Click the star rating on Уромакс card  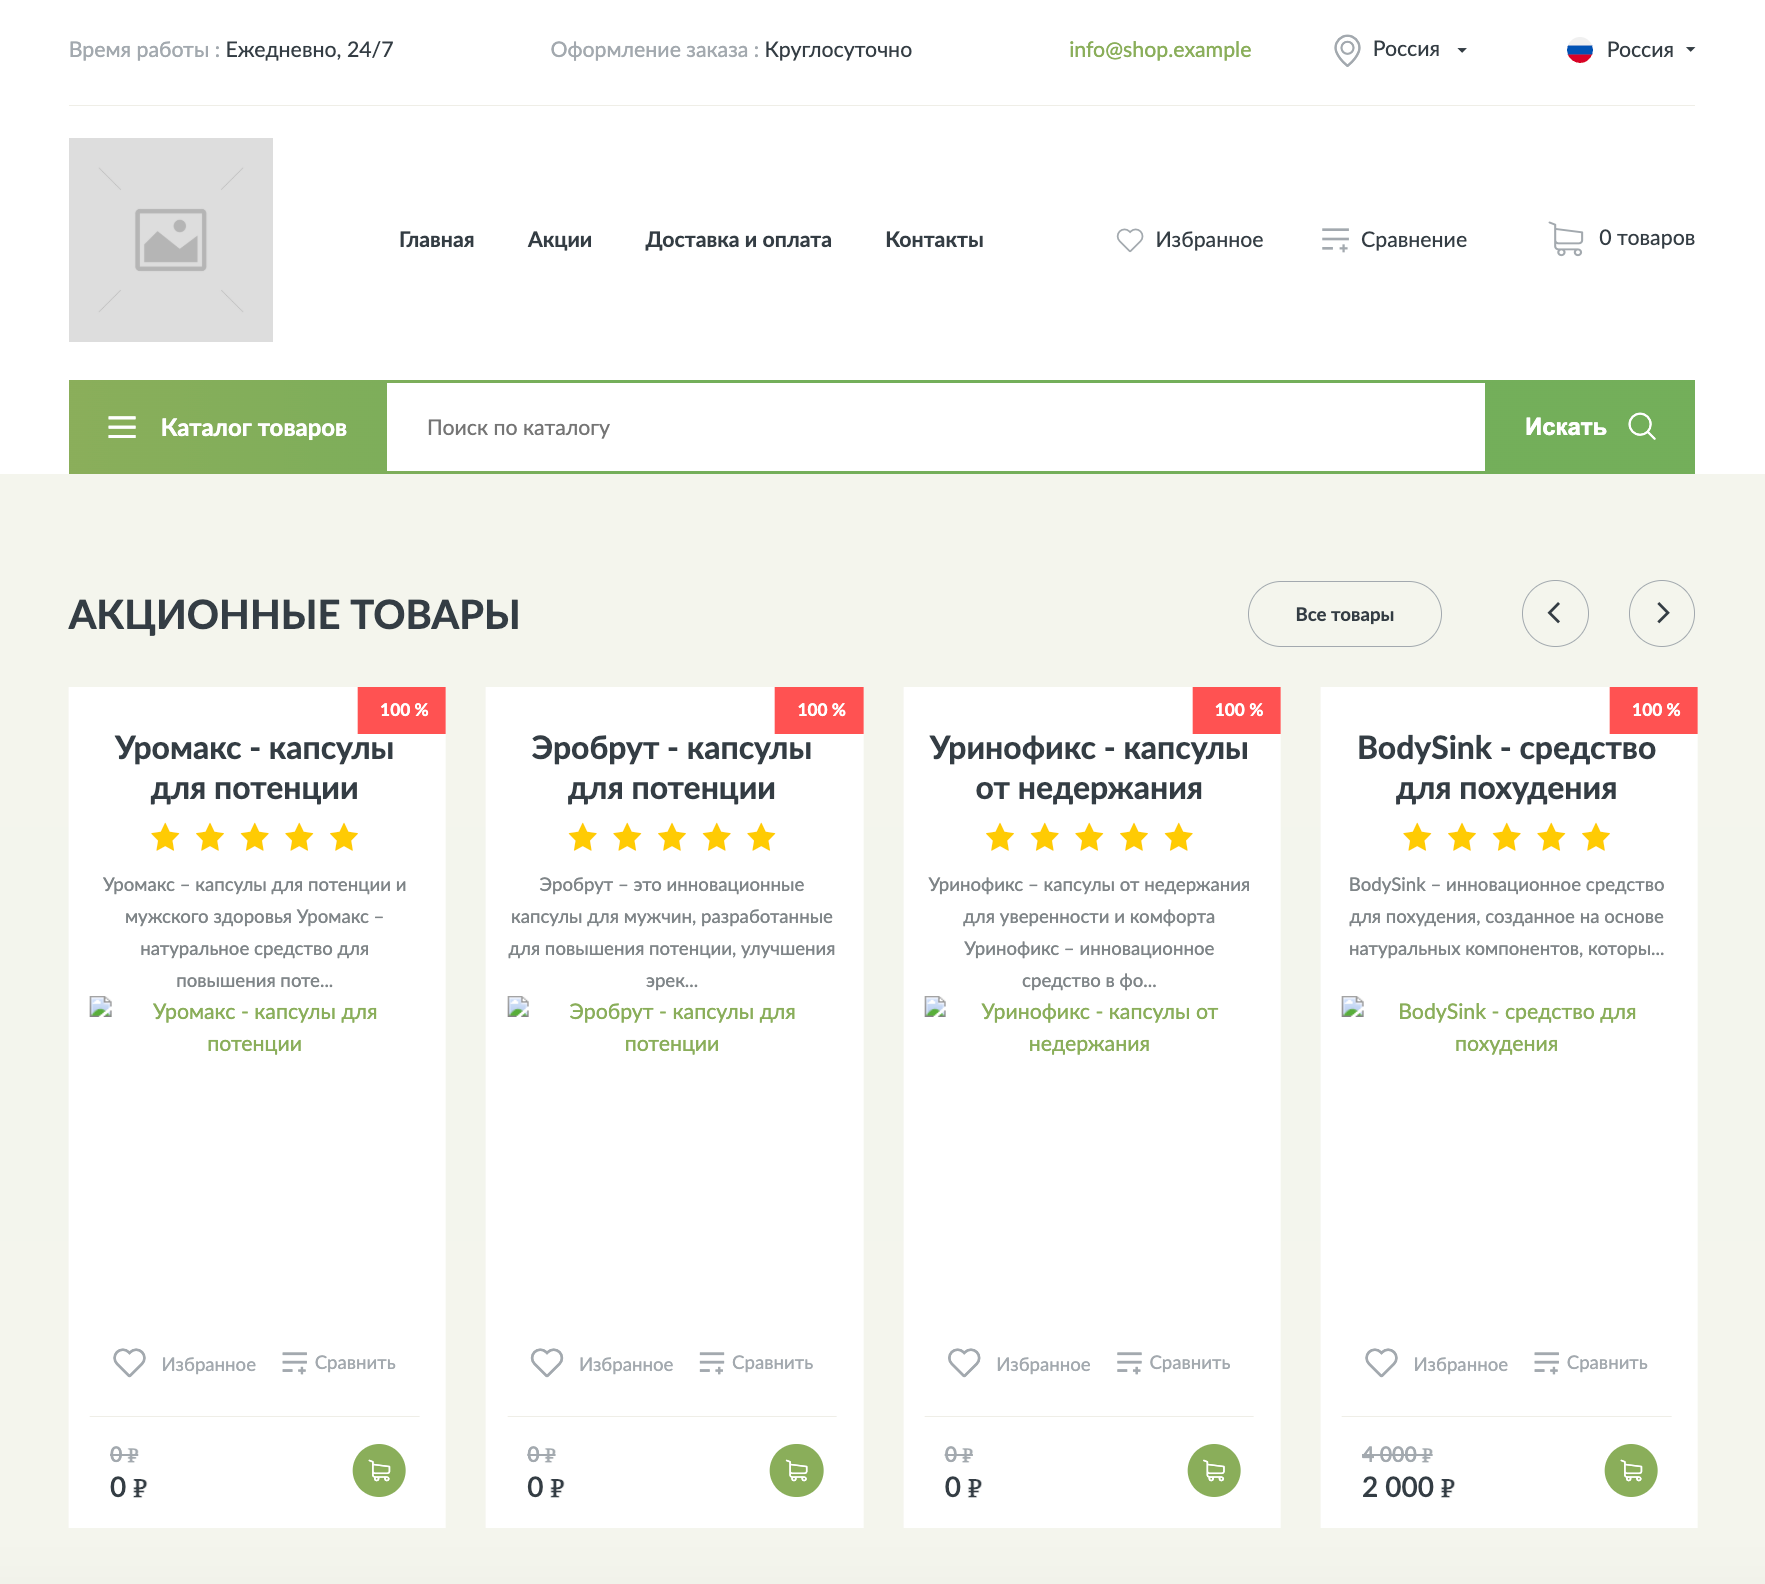coord(255,837)
